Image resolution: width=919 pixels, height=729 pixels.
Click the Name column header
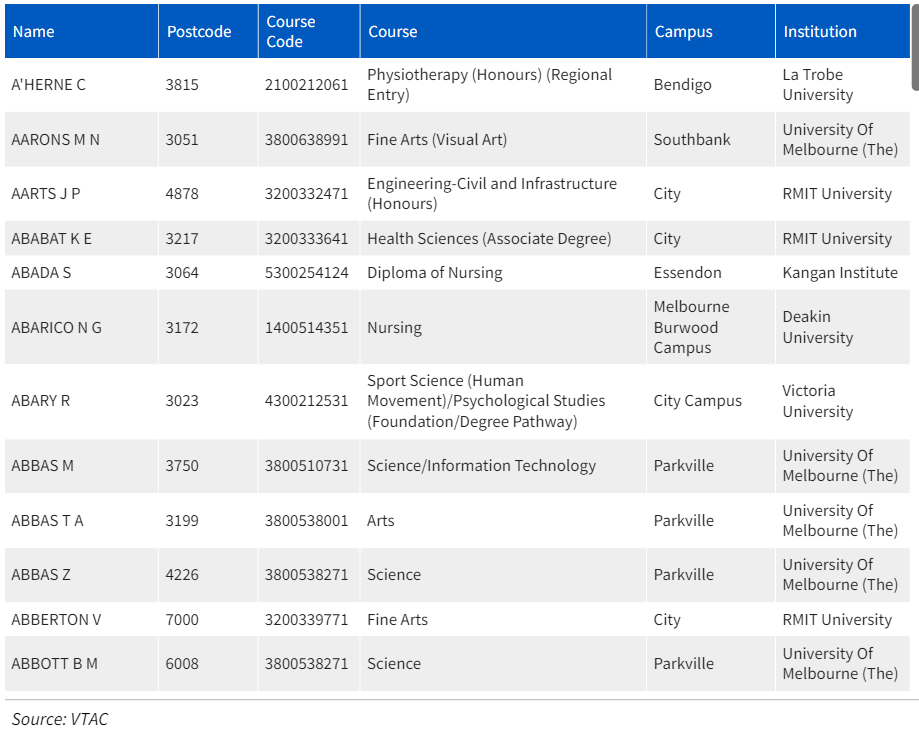pyautogui.click(x=33, y=32)
